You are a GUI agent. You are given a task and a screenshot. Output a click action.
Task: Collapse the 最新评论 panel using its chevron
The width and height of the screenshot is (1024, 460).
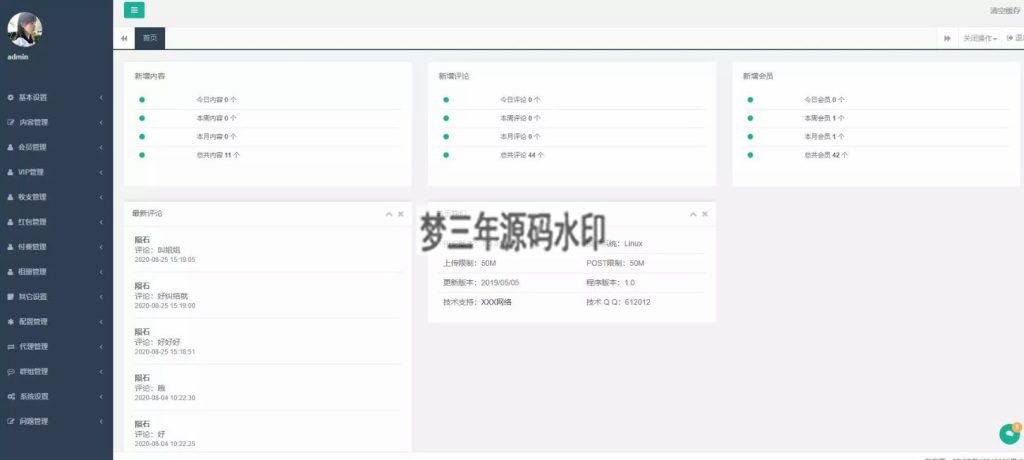pyautogui.click(x=389, y=214)
